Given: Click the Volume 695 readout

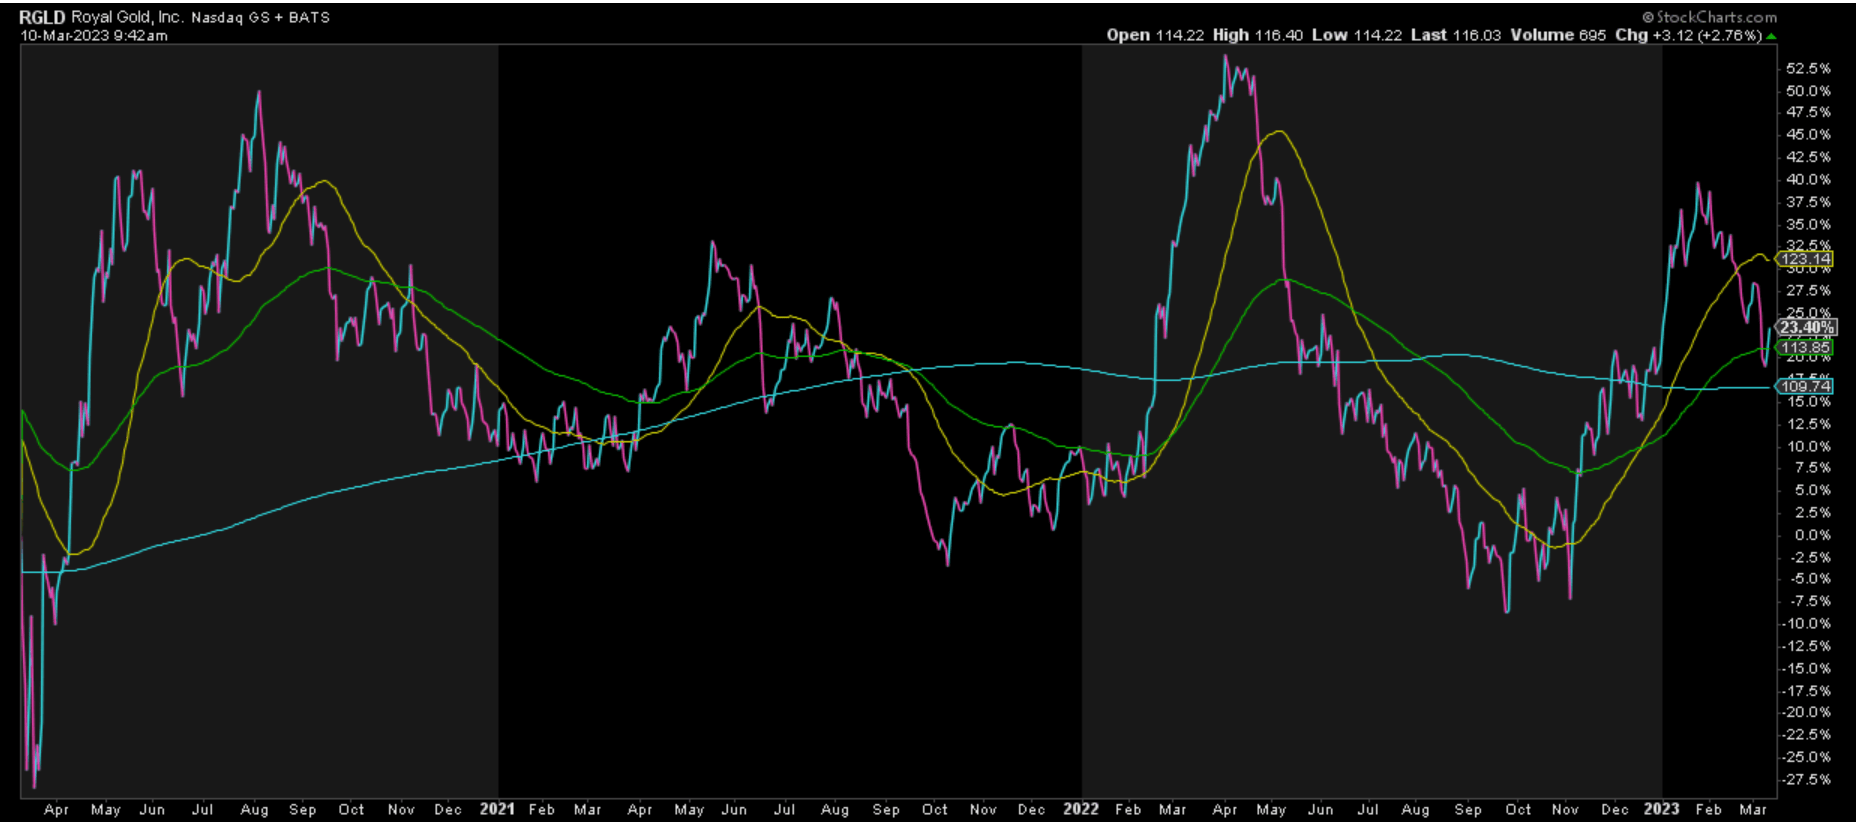Looking at the screenshot, I should click(1558, 35).
